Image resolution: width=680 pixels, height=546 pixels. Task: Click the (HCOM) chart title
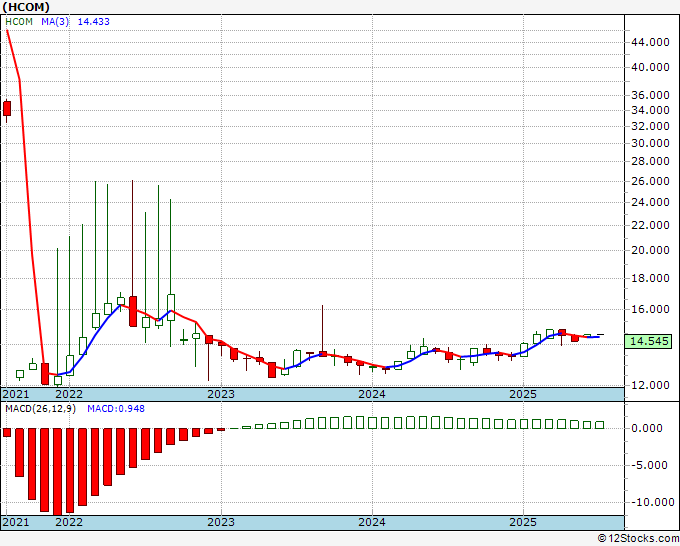tap(26, 7)
